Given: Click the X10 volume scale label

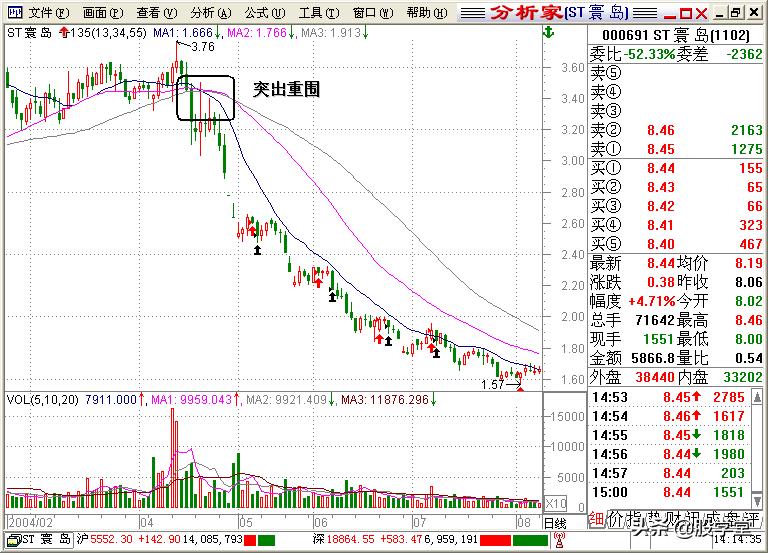Looking at the screenshot, I should [x=555, y=503].
